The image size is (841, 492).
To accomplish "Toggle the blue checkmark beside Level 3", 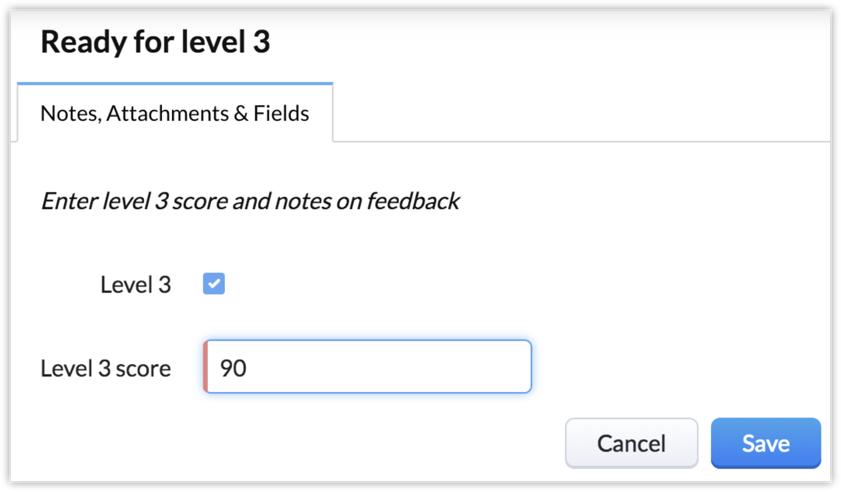I will tap(214, 285).
